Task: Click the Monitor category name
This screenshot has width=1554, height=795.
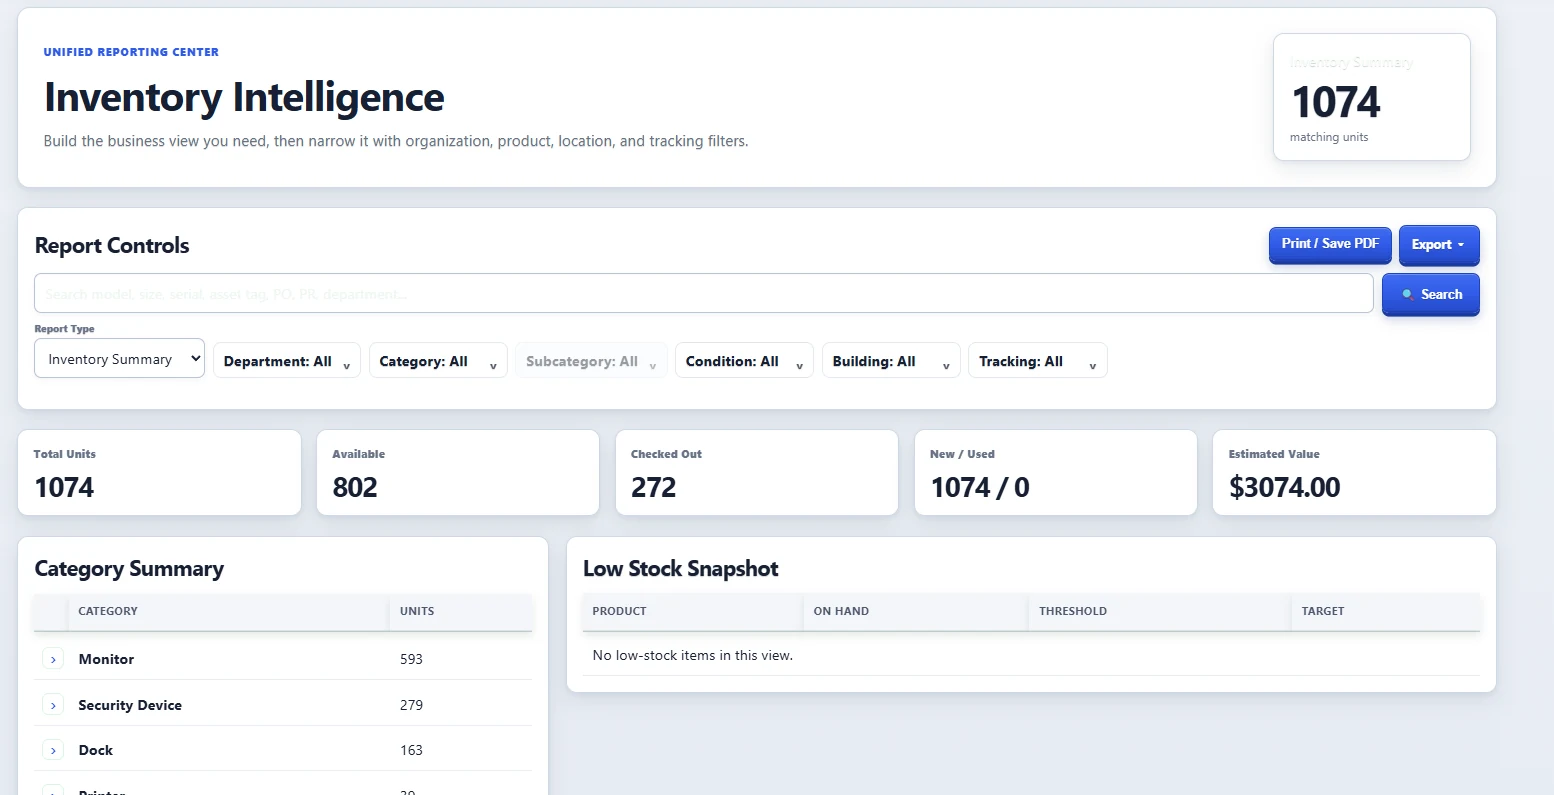Action: 106,660
